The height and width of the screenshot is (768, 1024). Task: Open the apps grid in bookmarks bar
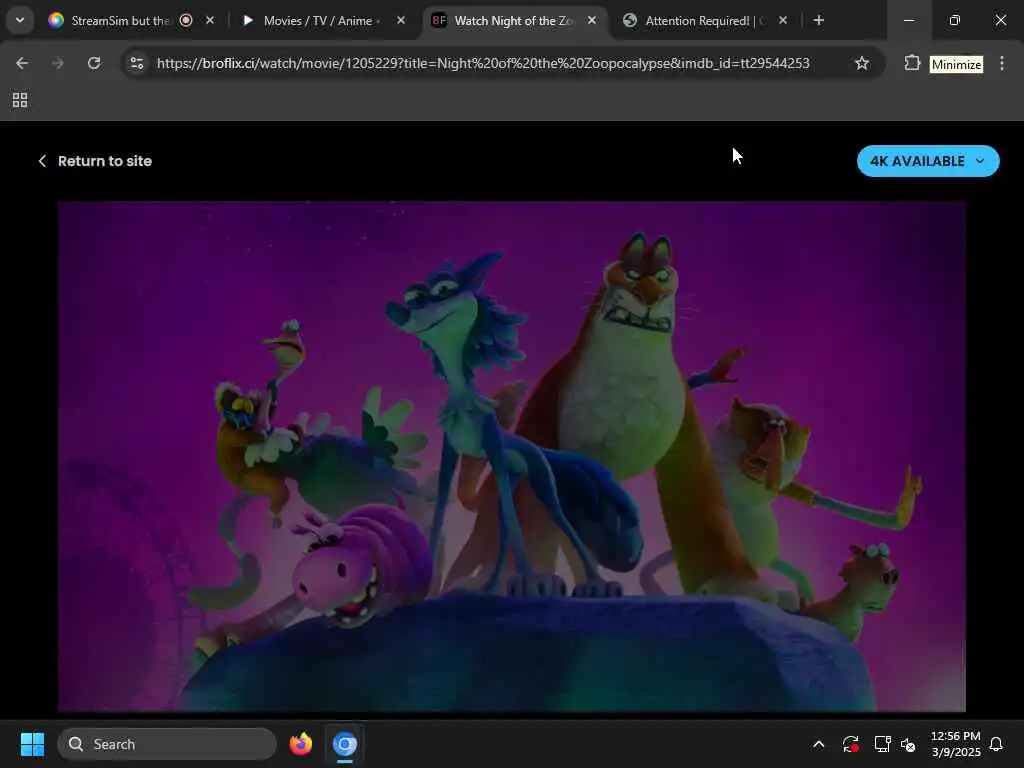pos(20,100)
